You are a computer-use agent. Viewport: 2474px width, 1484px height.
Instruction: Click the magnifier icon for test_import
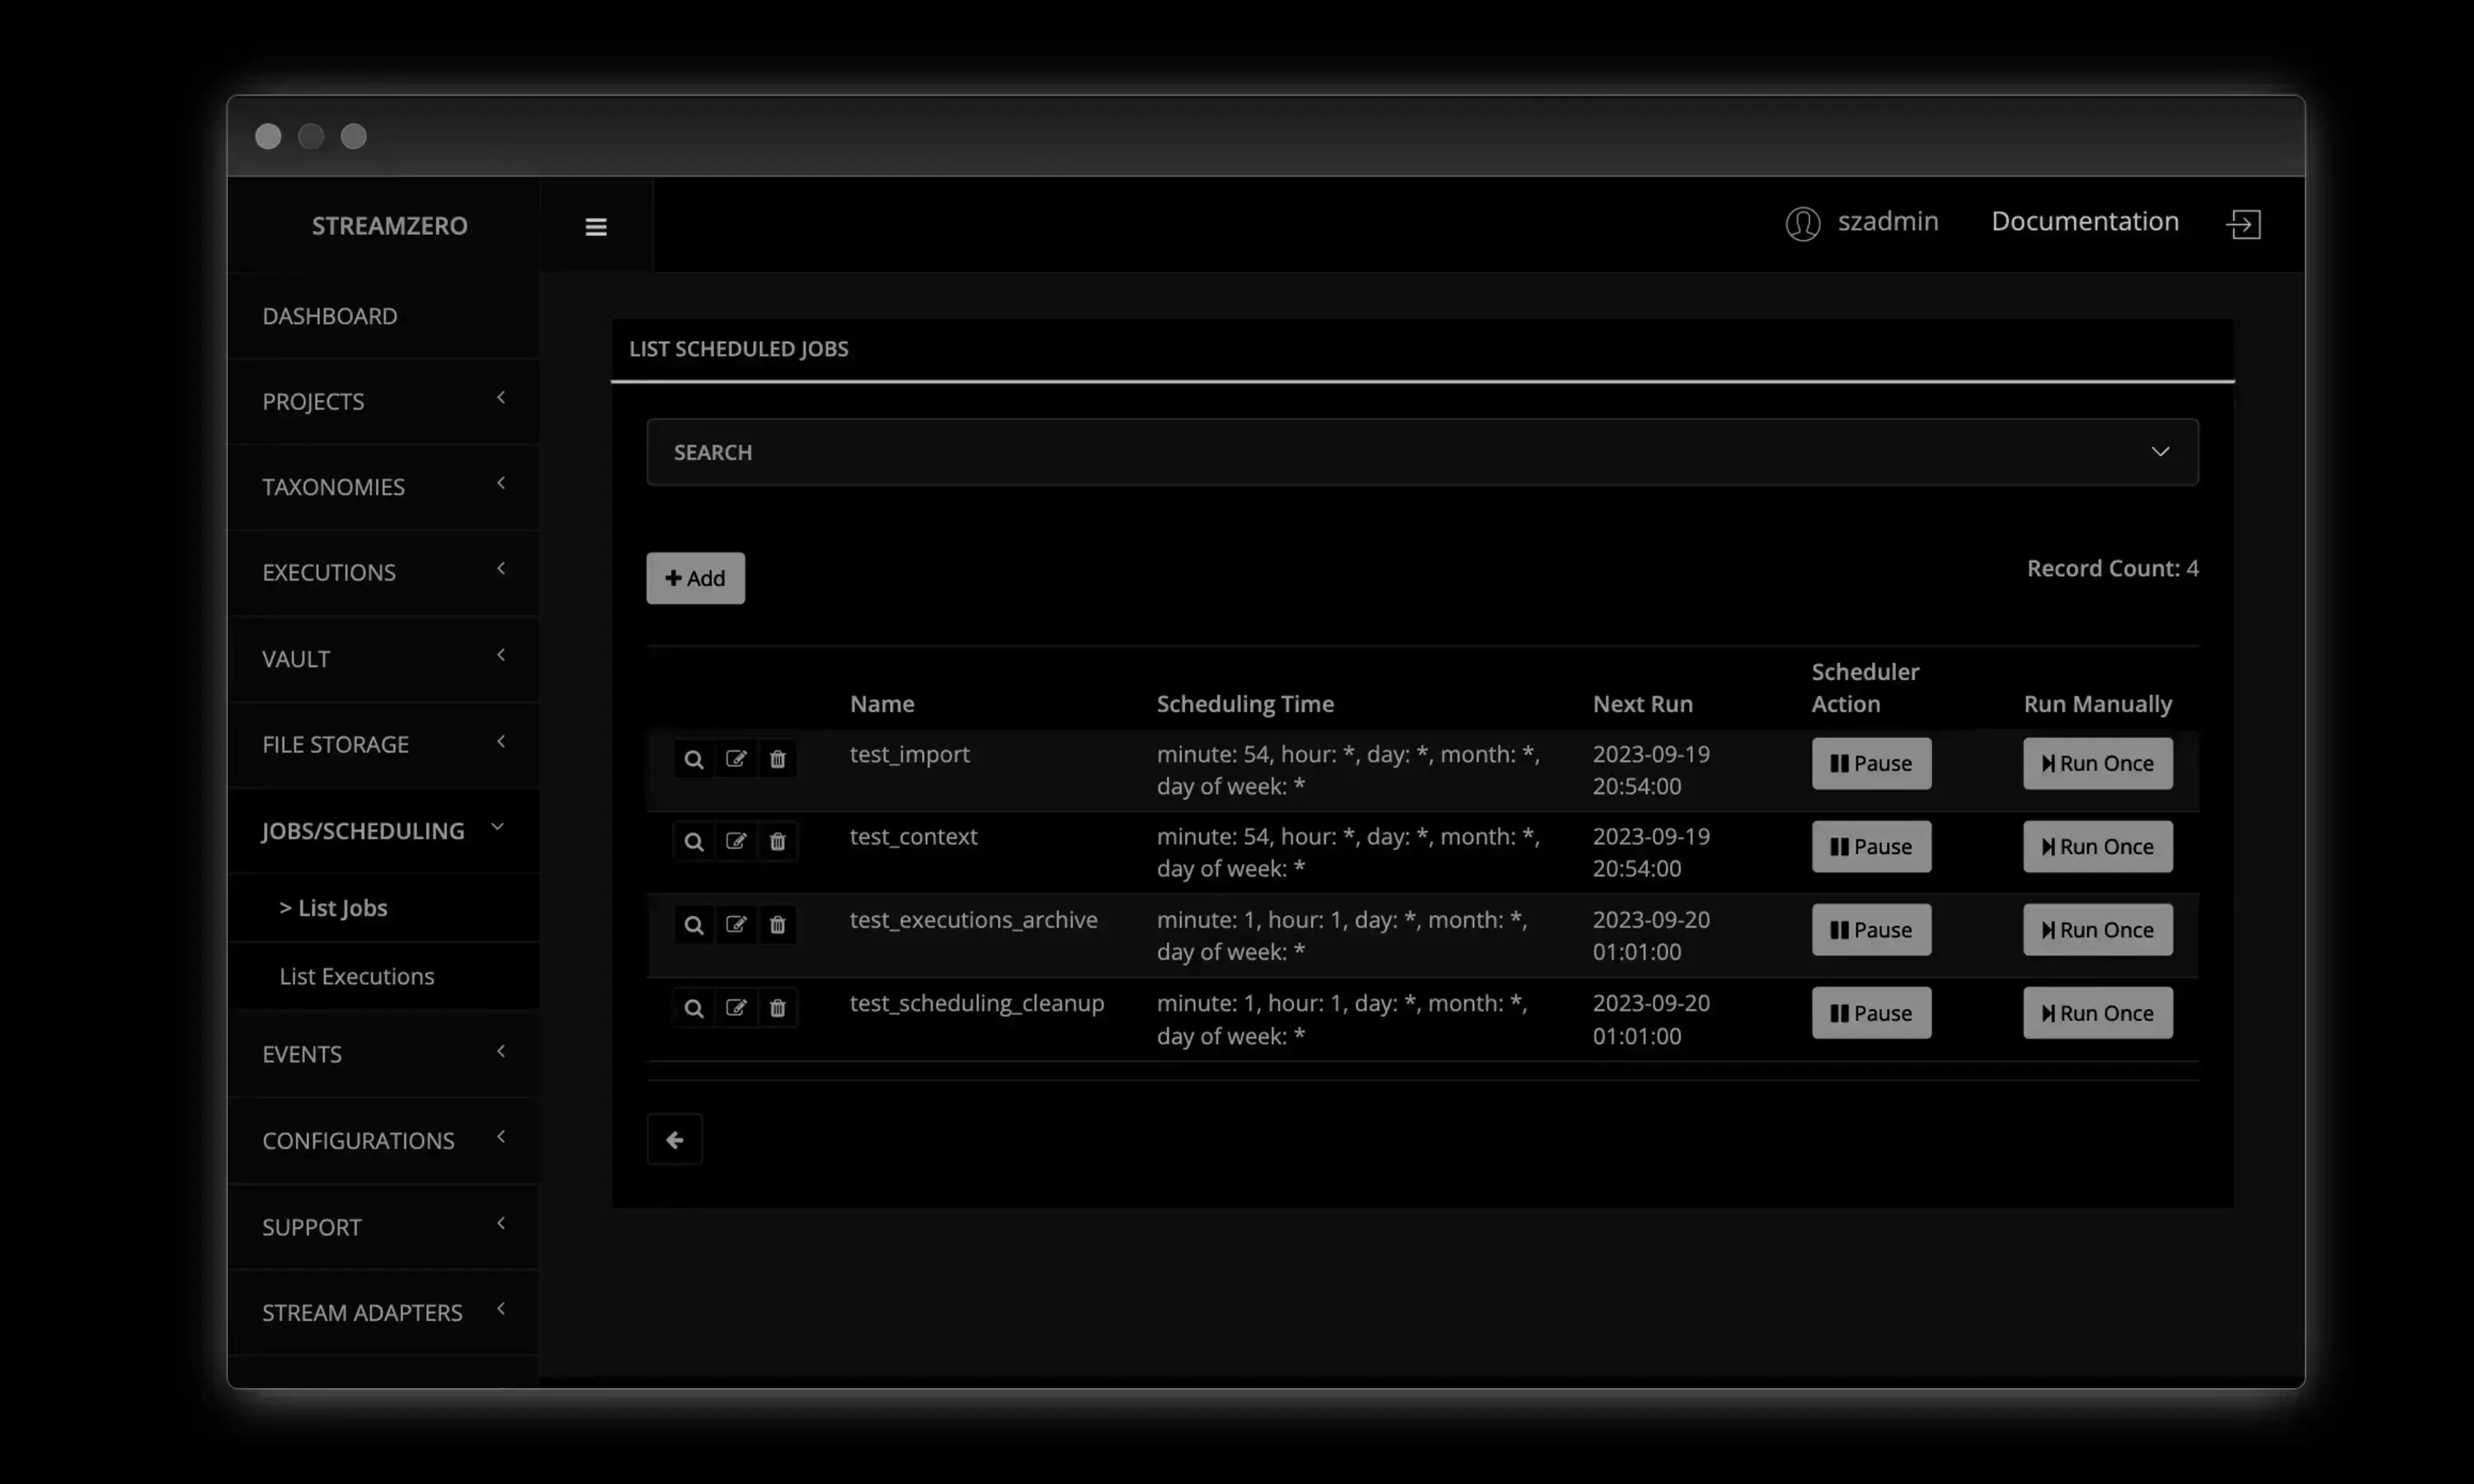tap(693, 760)
